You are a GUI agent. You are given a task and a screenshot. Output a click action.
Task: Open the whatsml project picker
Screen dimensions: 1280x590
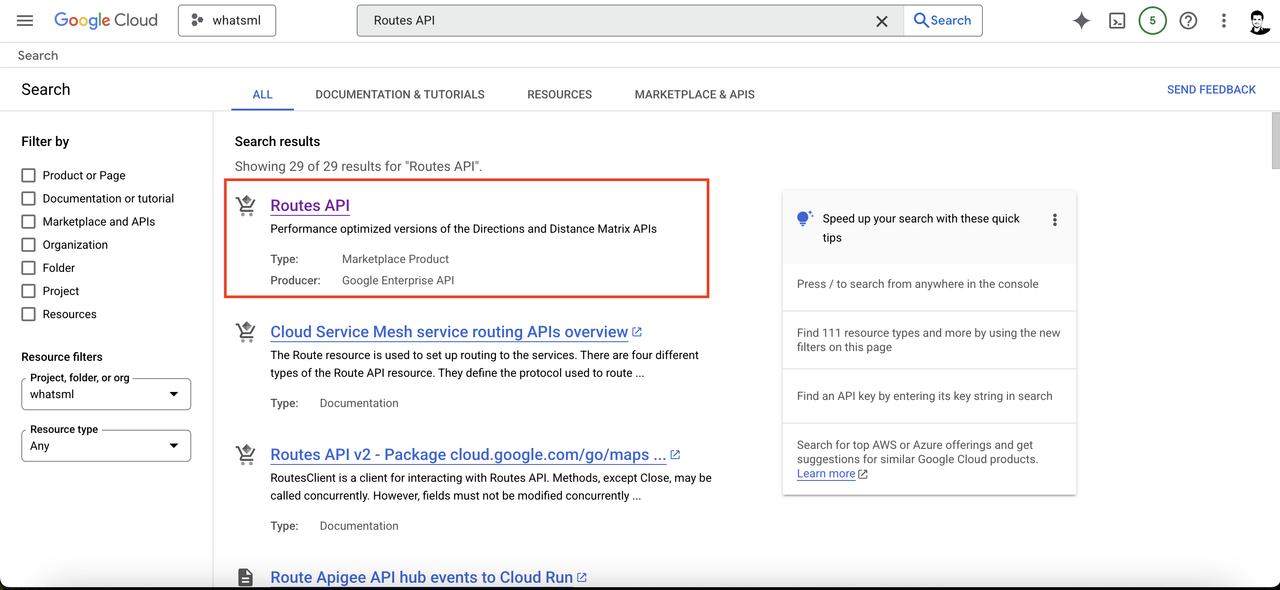pyautogui.click(x=227, y=20)
